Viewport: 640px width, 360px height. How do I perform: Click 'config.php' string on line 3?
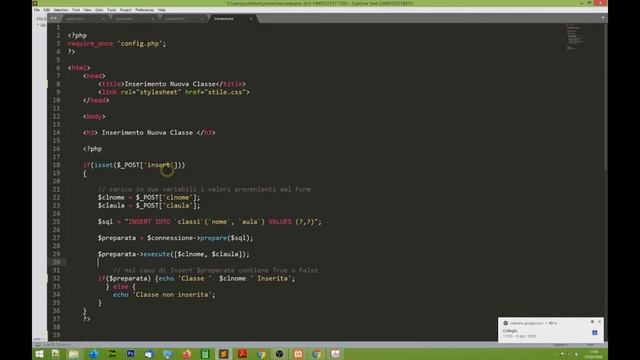[x=140, y=43]
